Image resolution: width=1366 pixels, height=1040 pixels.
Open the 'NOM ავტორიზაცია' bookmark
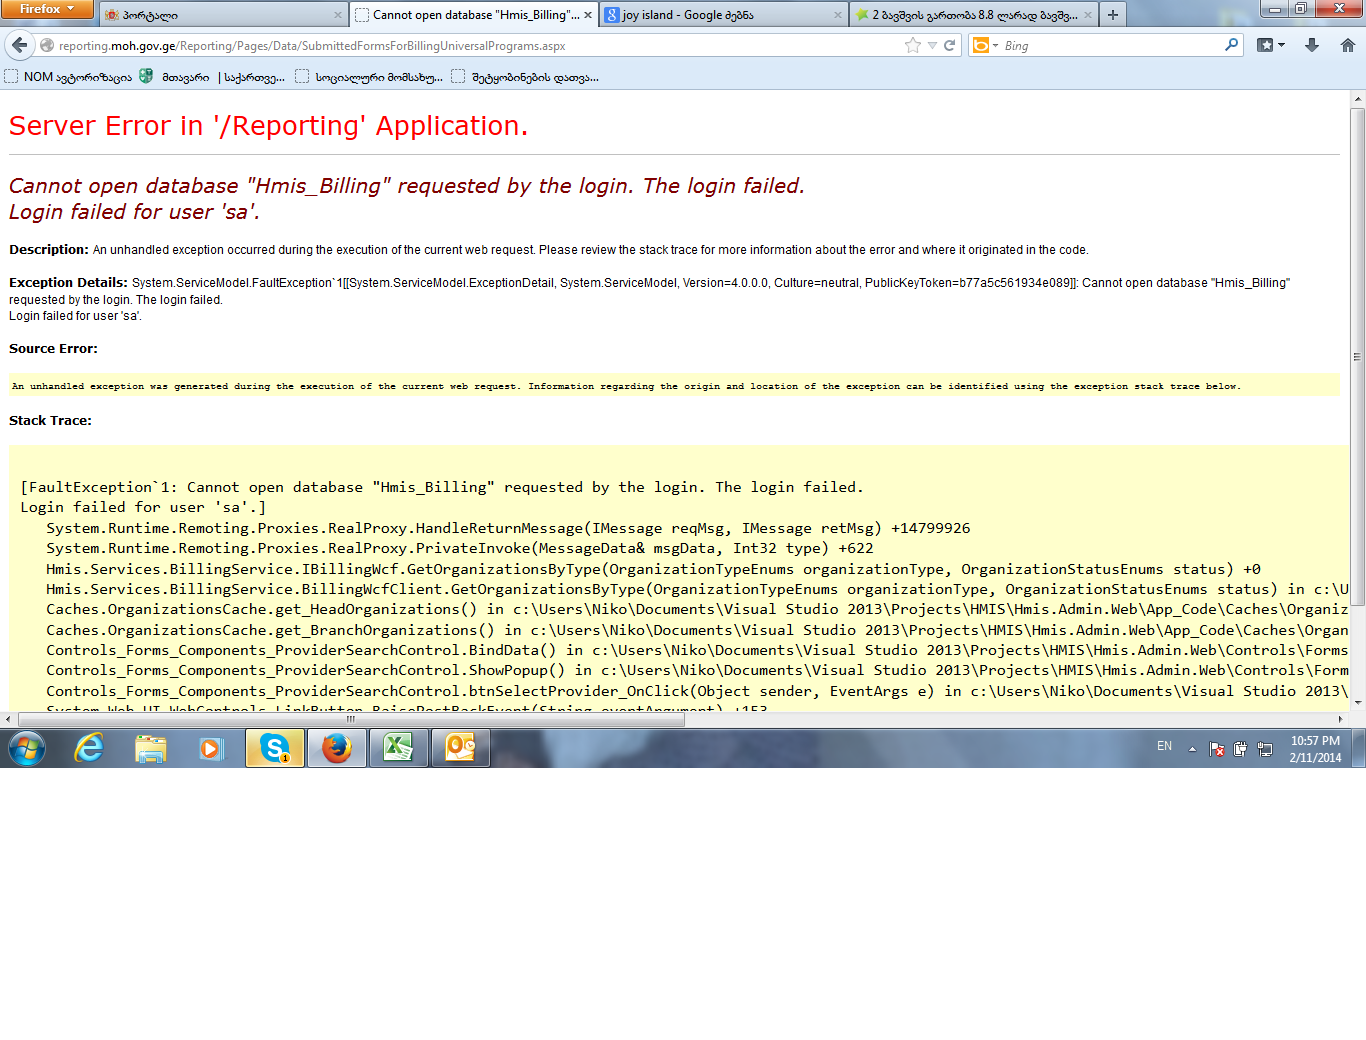click(68, 77)
